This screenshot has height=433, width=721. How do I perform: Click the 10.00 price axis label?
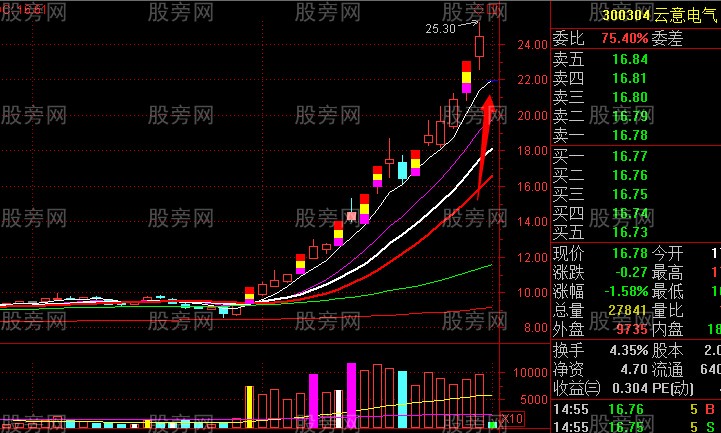pos(532,293)
